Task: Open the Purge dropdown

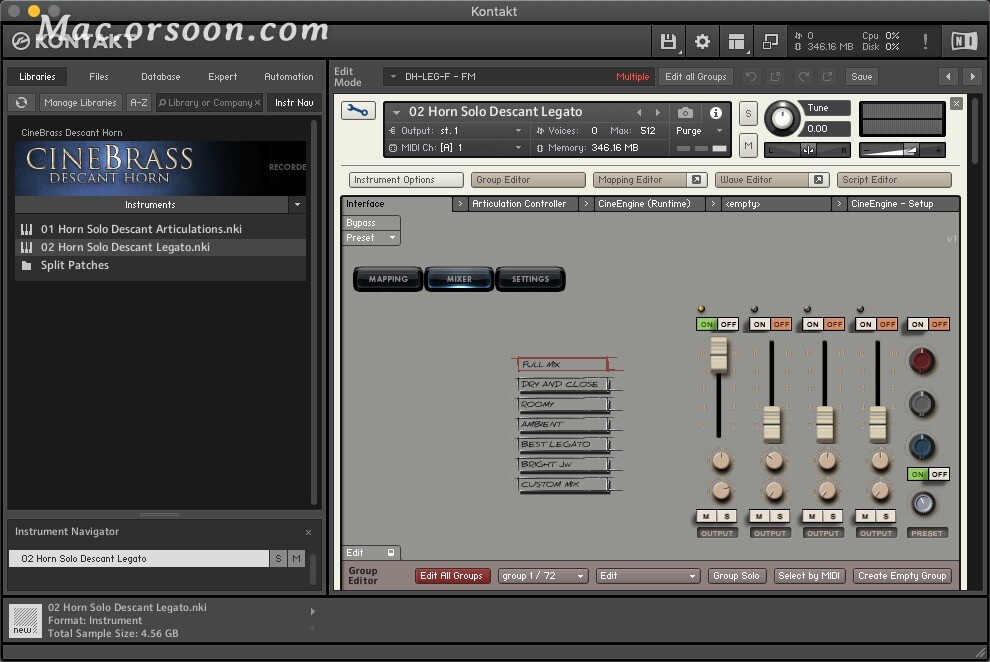Action: (699, 131)
